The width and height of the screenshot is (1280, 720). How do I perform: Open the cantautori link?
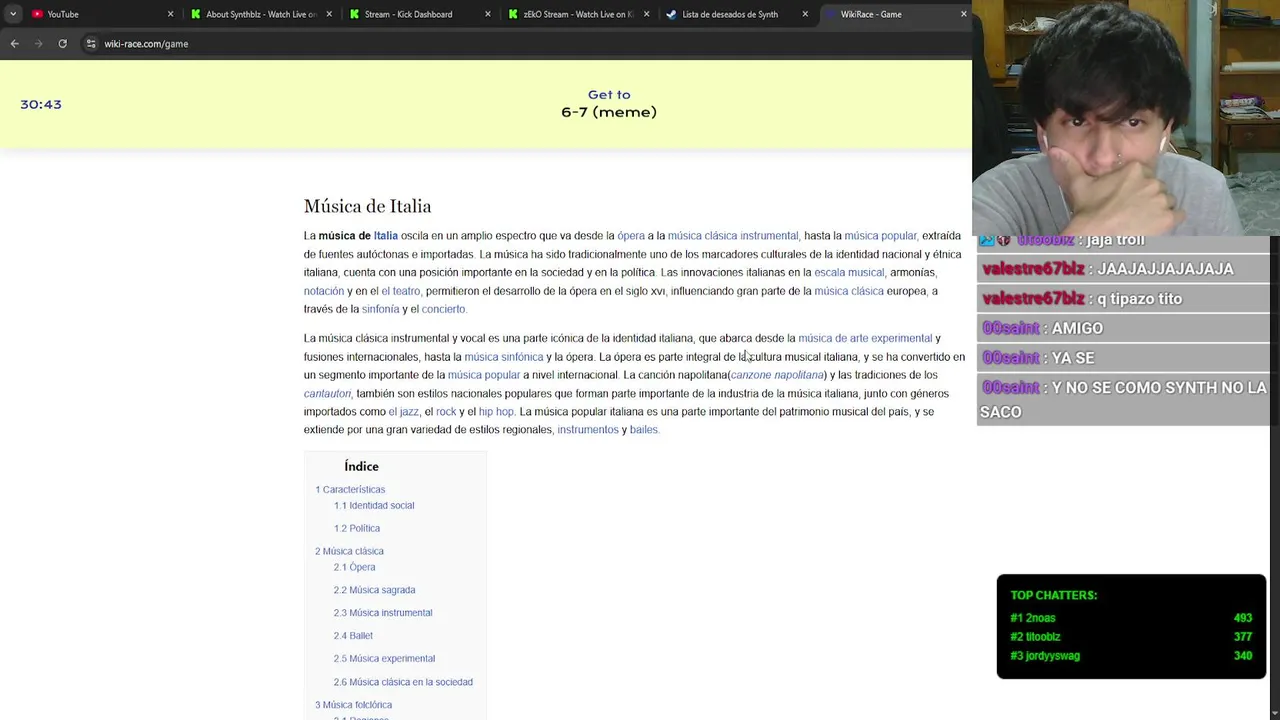tap(327, 394)
